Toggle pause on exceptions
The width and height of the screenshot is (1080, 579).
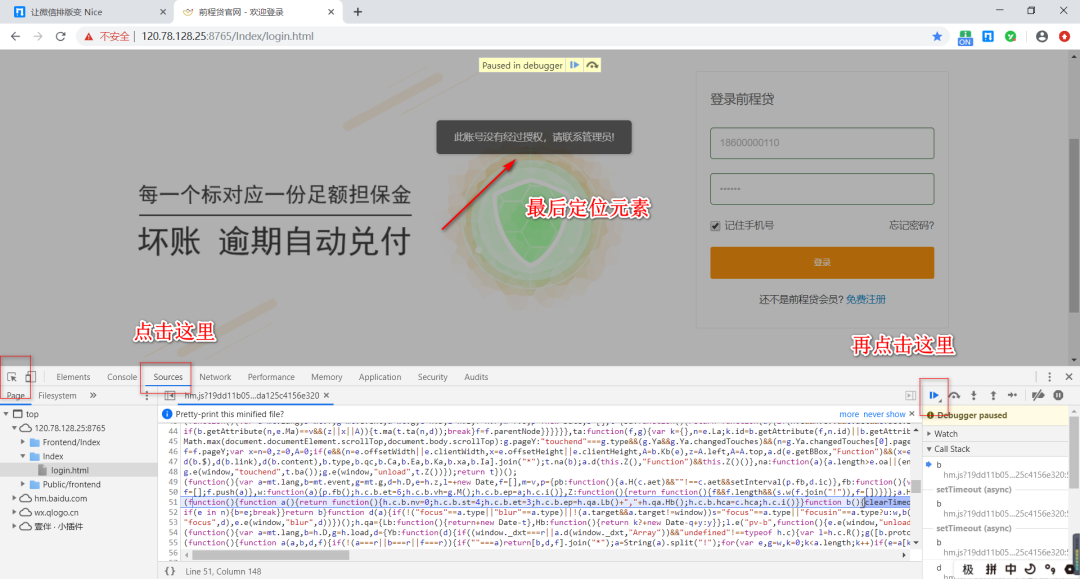[1058, 395]
